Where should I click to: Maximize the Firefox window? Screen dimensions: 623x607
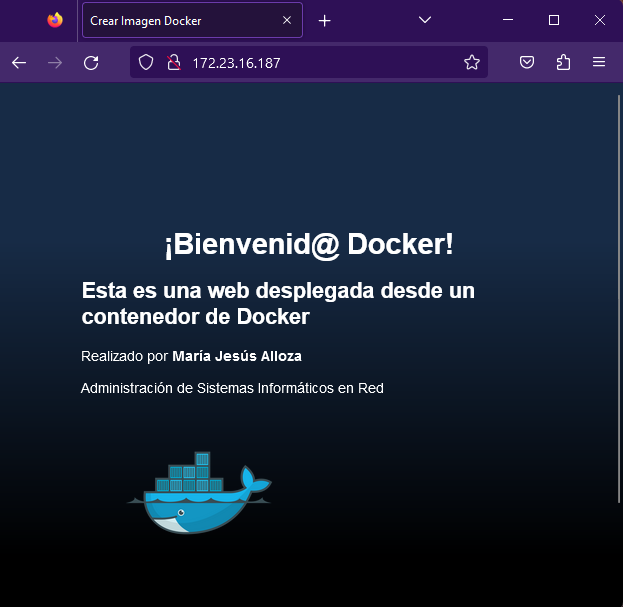pos(554,20)
